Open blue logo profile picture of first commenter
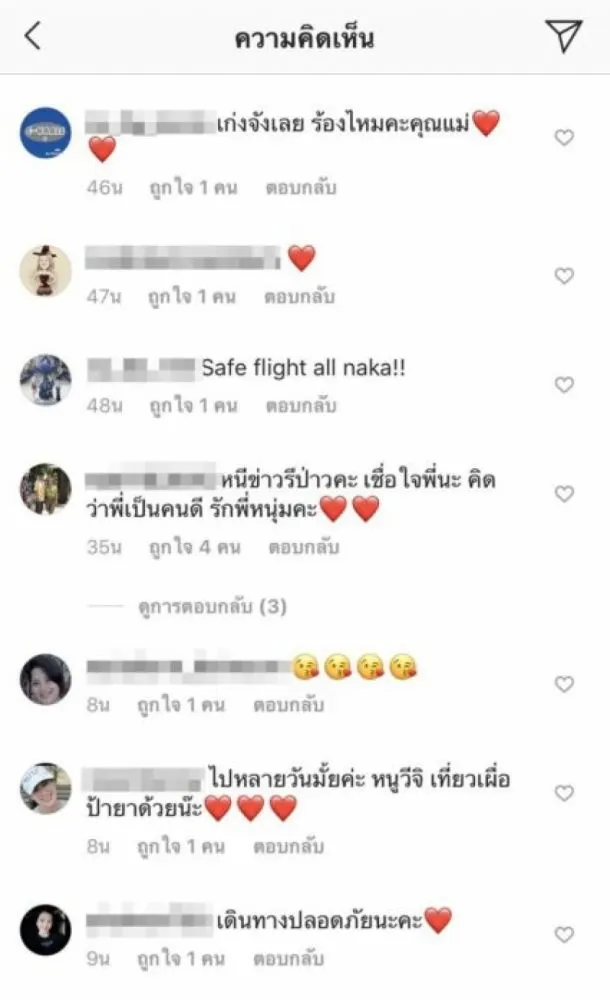610x1000 pixels. [45, 133]
